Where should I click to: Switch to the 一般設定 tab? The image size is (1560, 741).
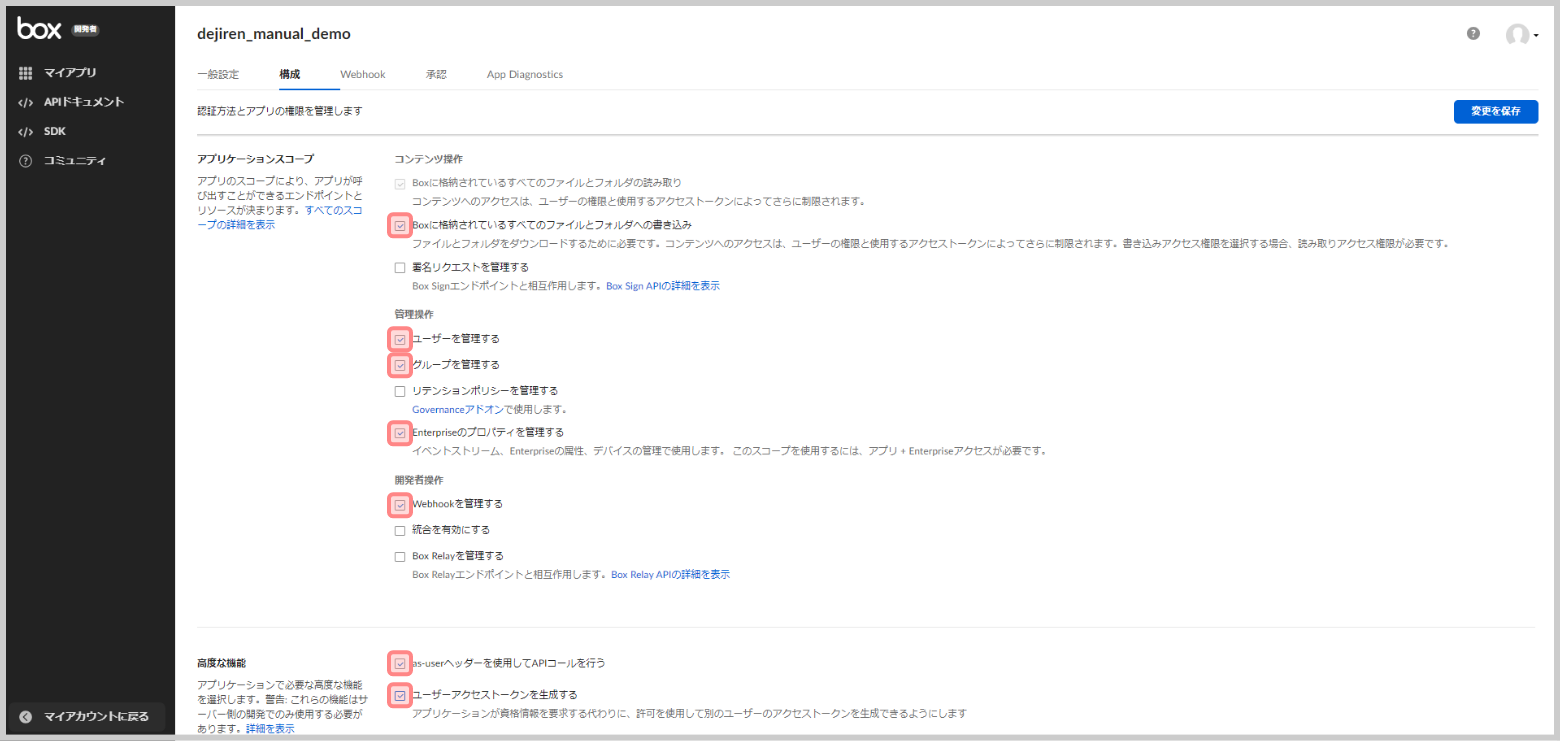218,74
